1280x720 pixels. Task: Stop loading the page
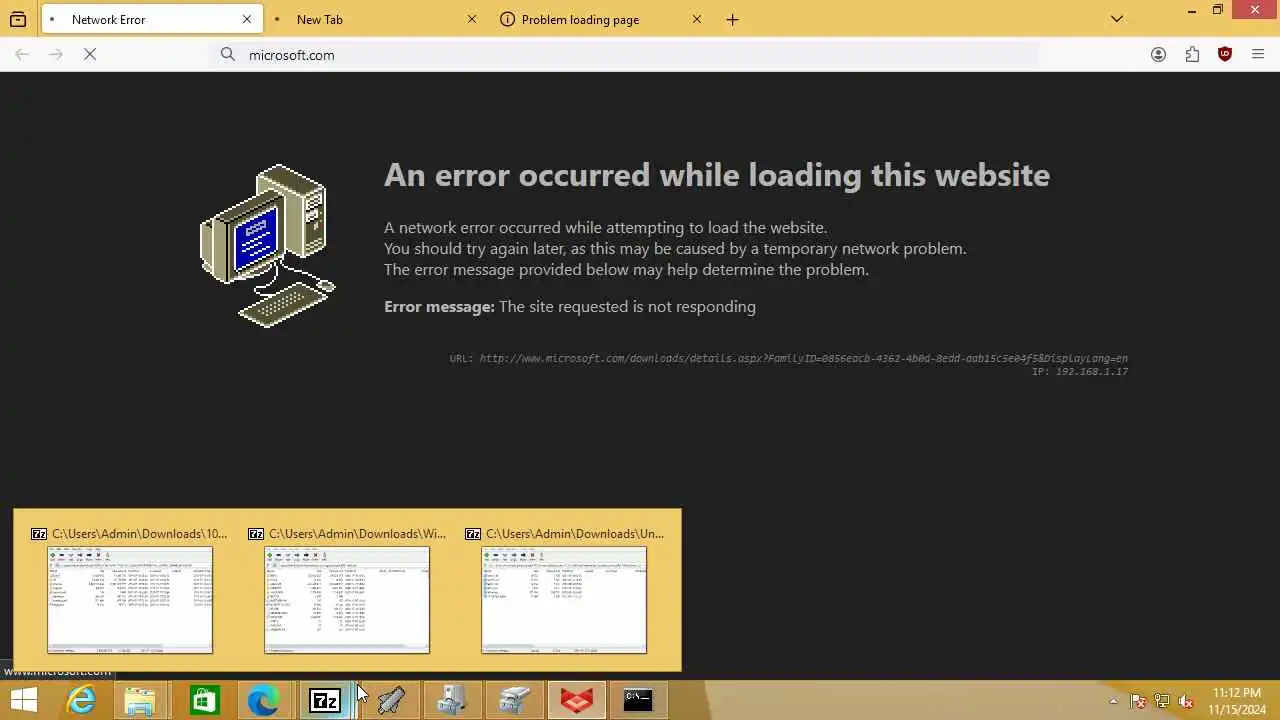click(90, 55)
